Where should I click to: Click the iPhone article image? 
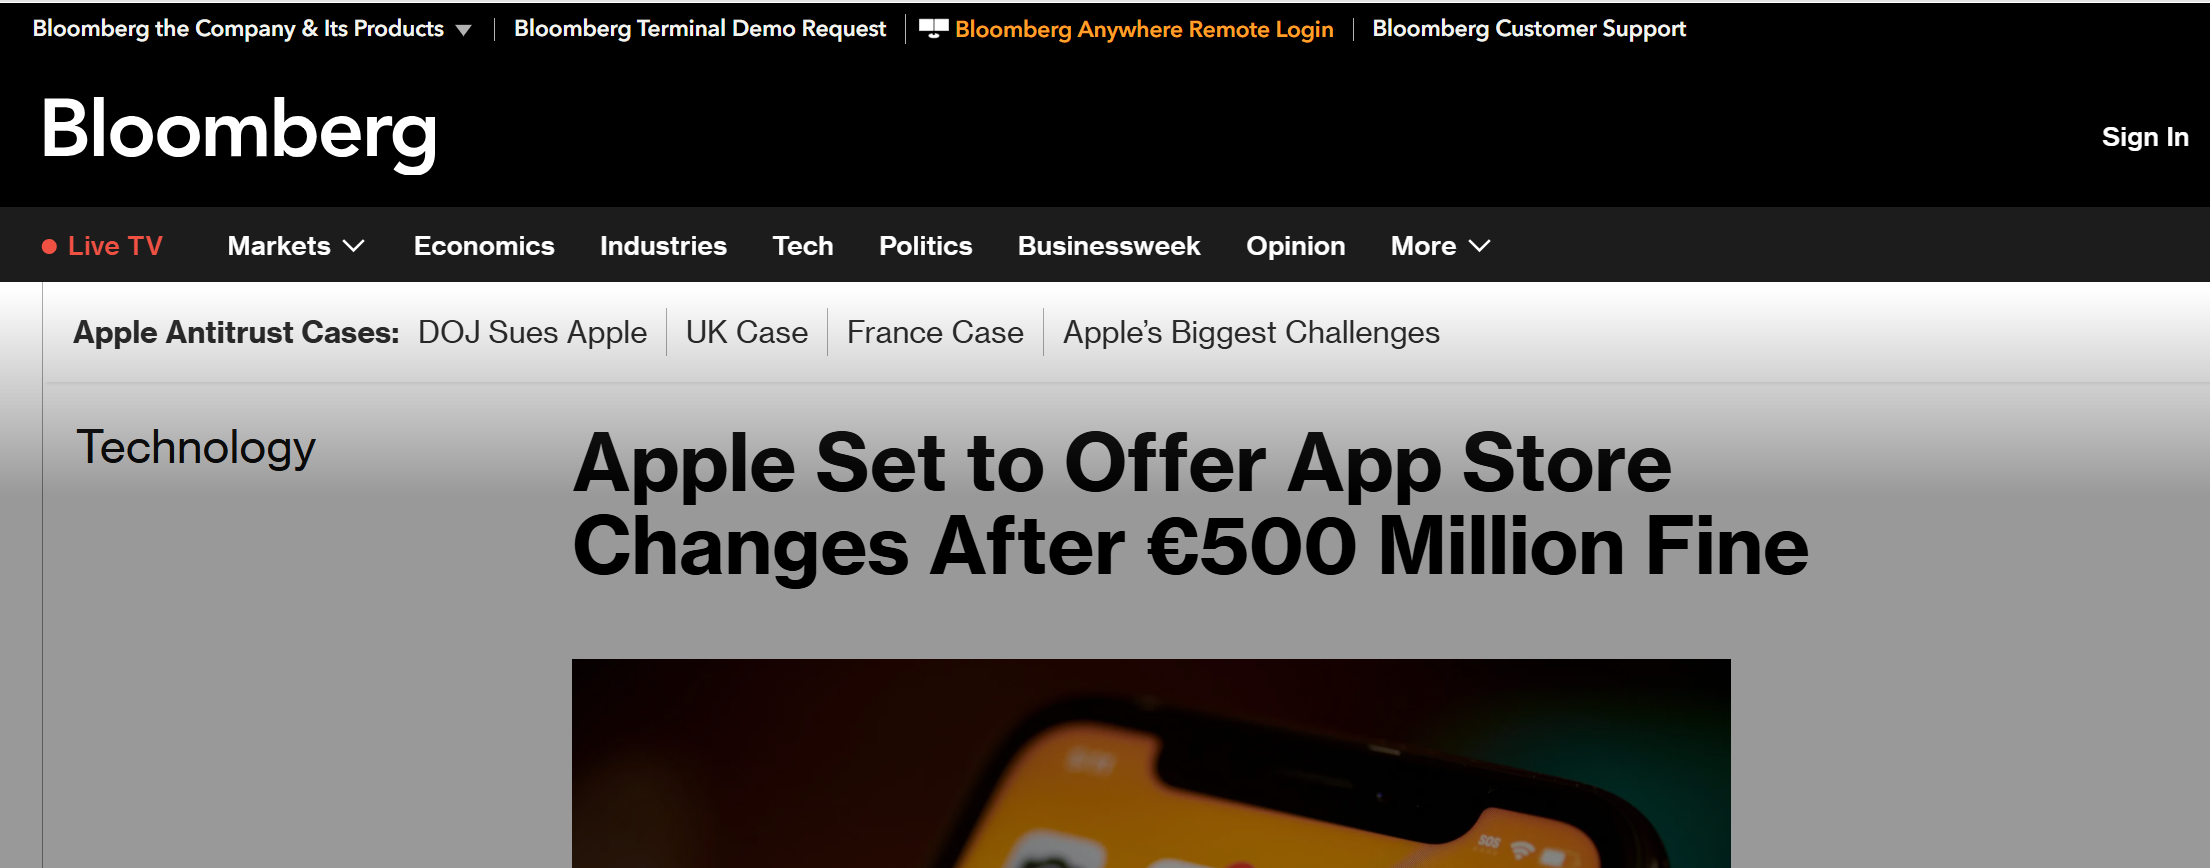tap(1151, 763)
